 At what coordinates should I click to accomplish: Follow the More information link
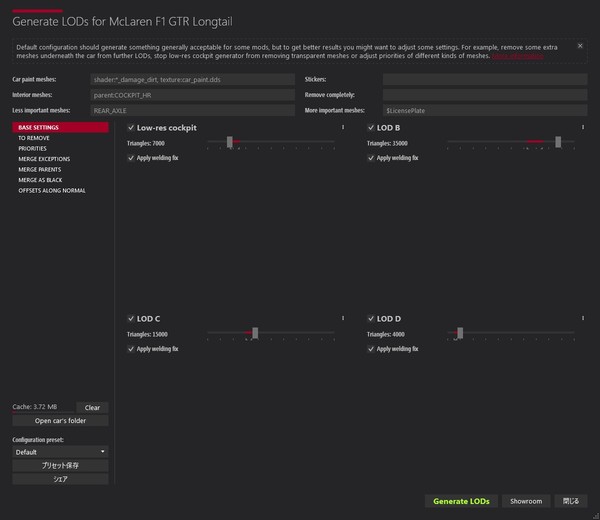pos(517,56)
